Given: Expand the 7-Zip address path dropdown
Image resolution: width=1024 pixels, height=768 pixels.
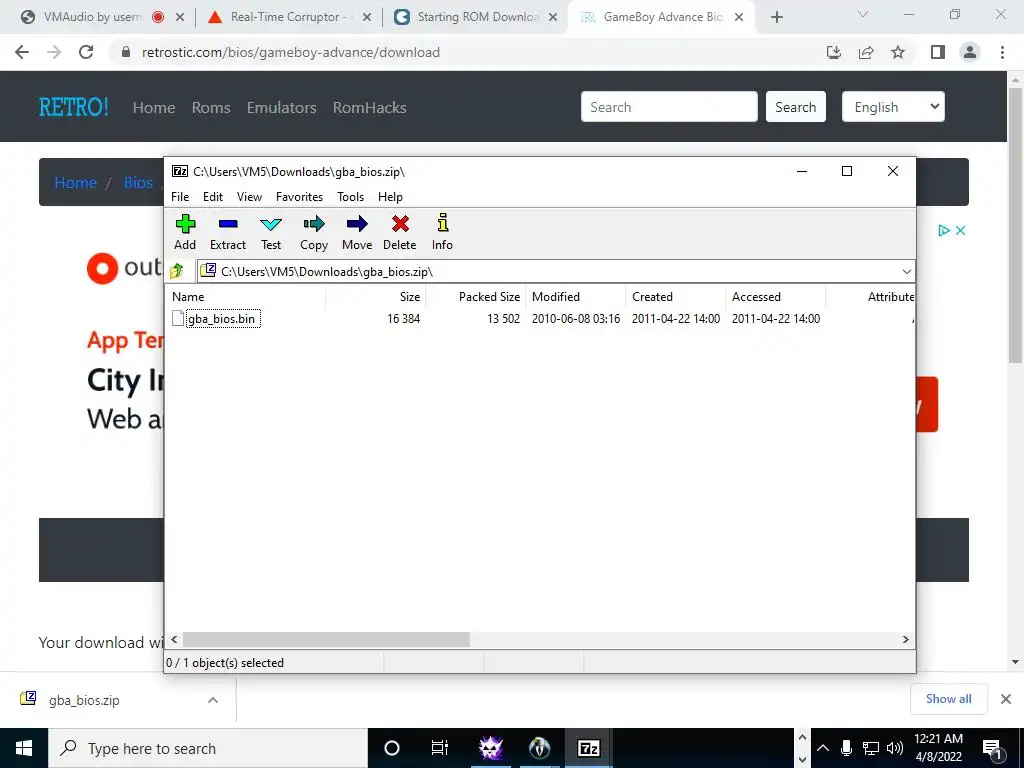Looking at the screenshot, I should [x=906, y=272].
